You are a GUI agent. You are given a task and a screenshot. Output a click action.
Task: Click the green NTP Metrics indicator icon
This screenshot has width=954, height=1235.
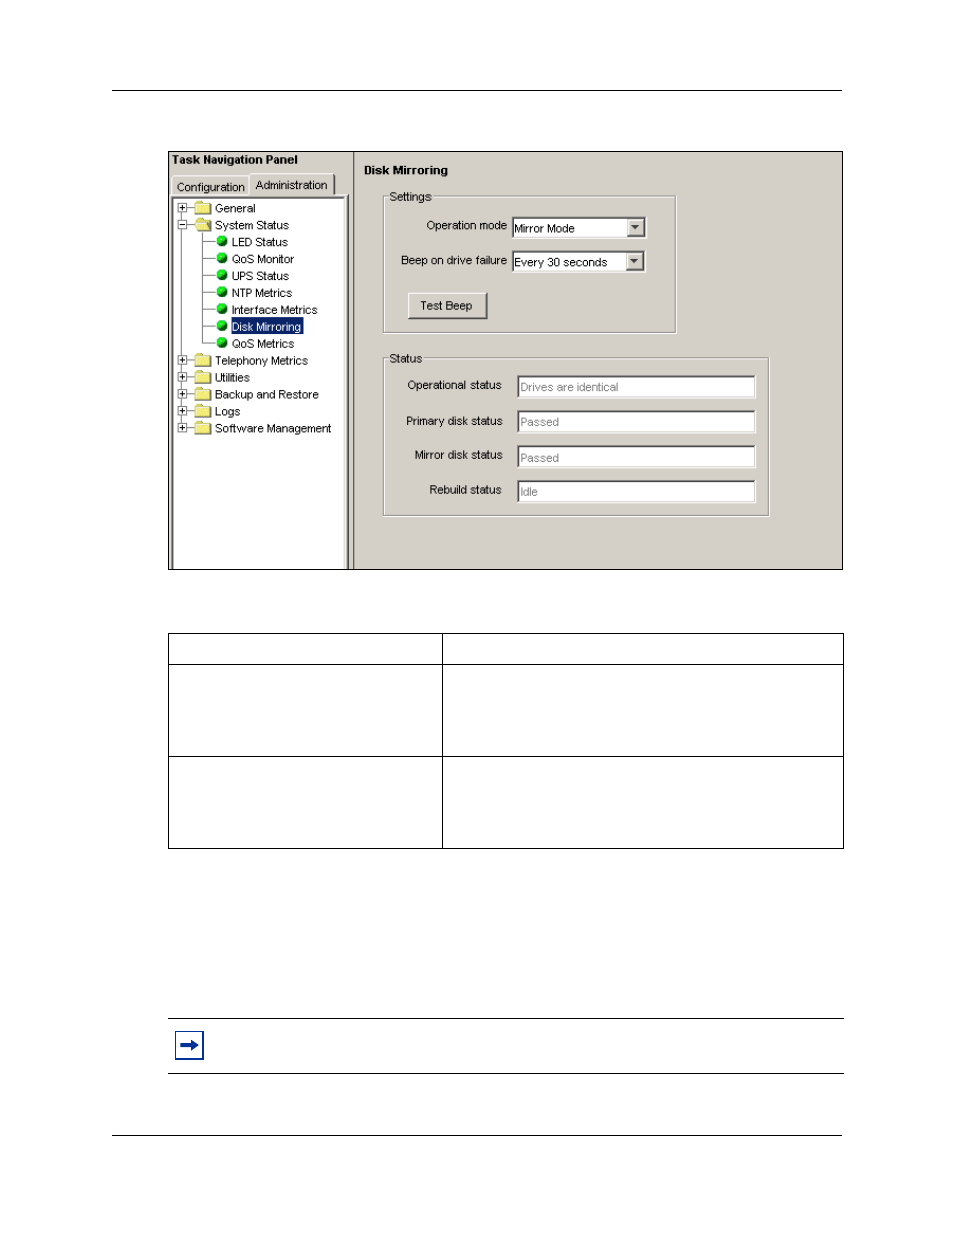[x=222, y=292]
